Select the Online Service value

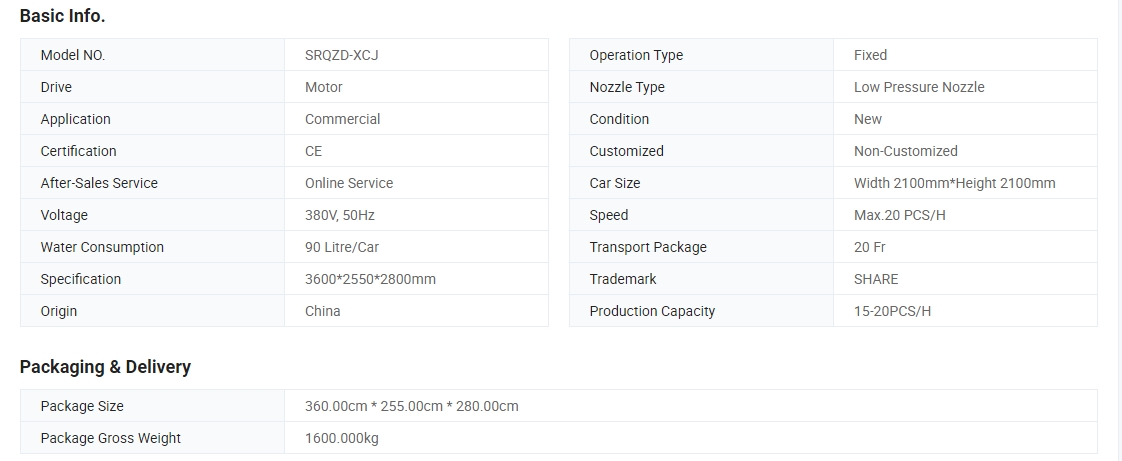(349, 183)
